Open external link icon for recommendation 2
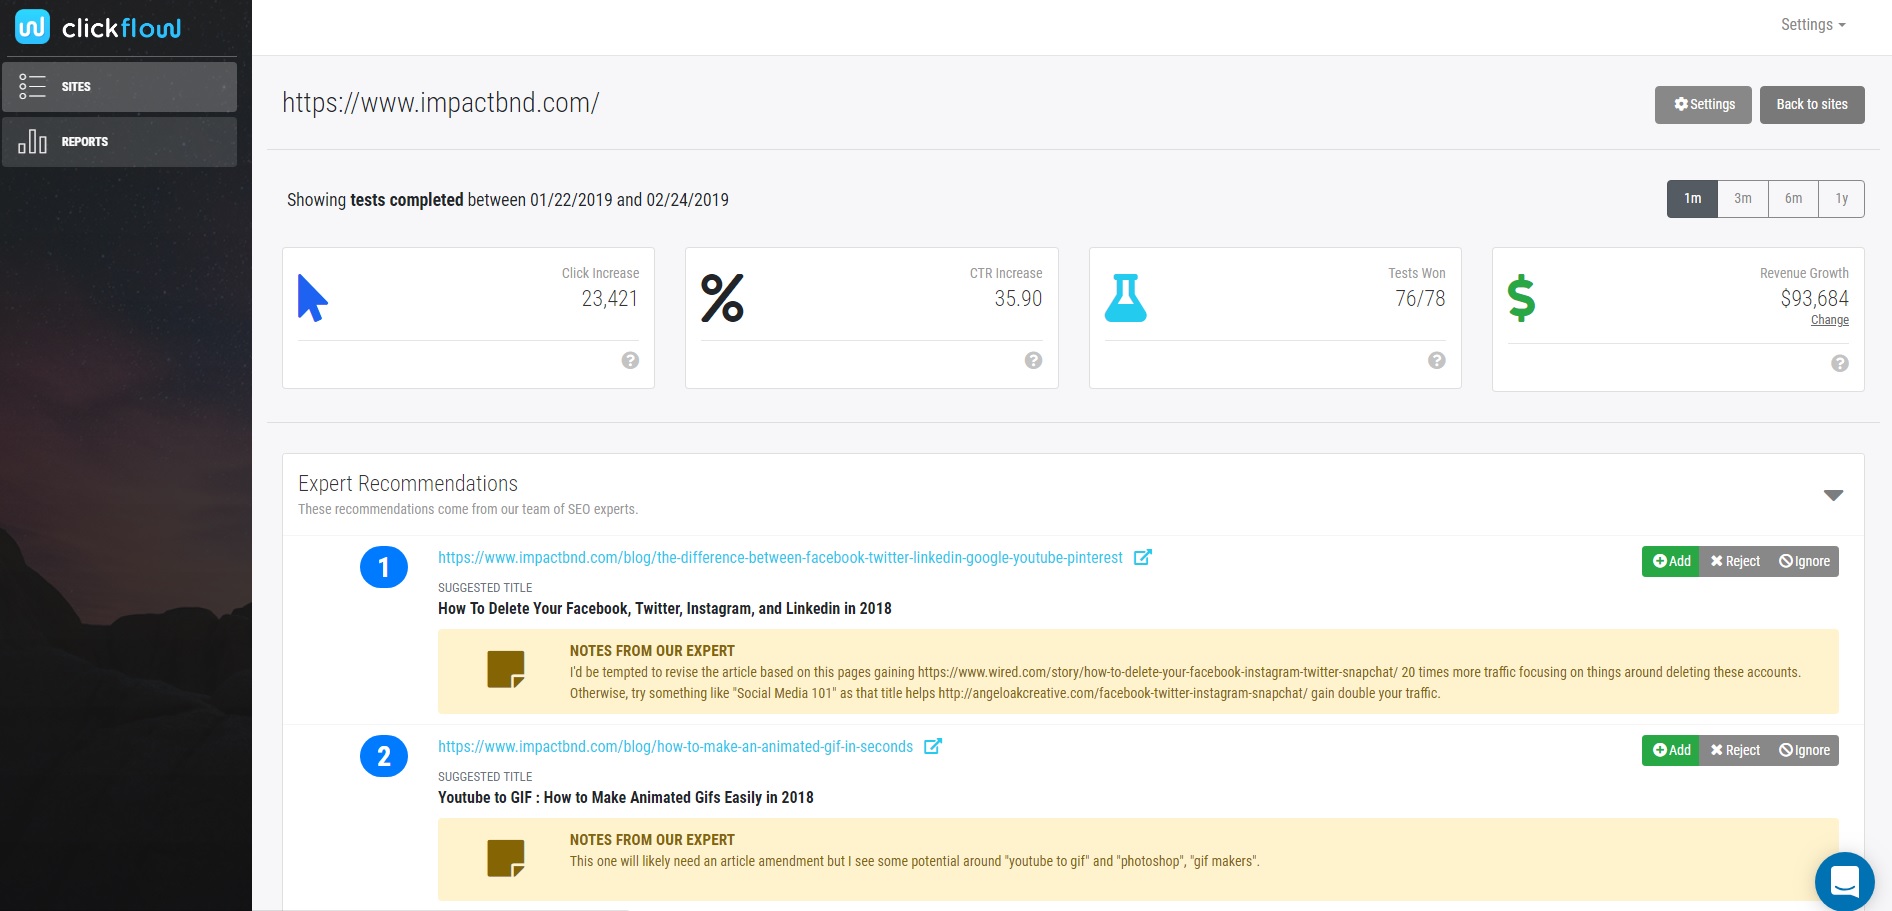The image size is (1892, 911). point(932,746)
